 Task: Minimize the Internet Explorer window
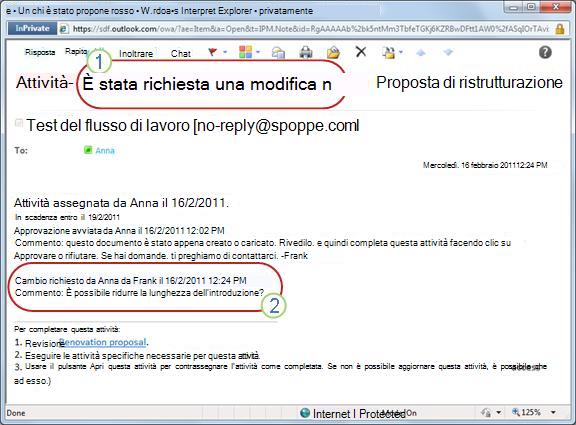point(514,7)
